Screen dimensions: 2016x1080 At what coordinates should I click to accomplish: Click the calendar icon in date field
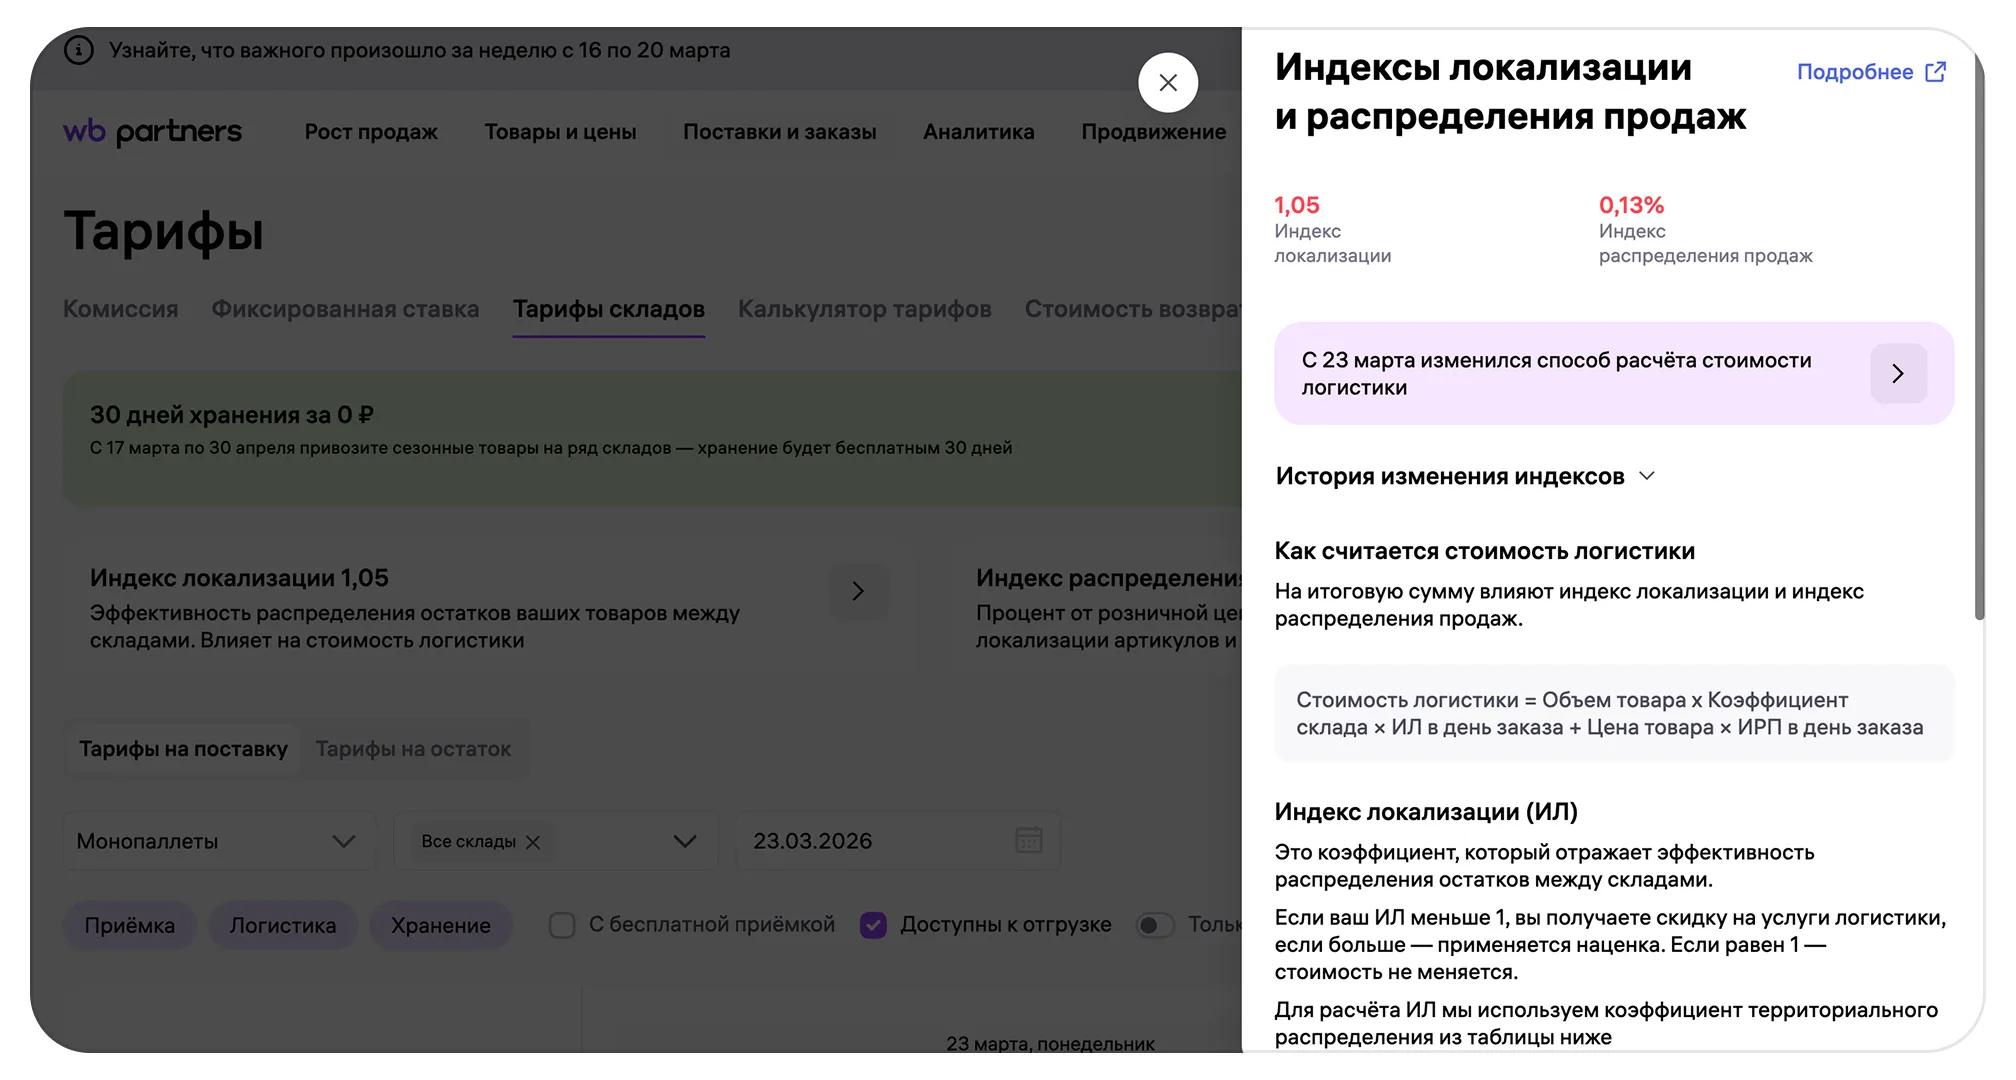click(1028, 840)
